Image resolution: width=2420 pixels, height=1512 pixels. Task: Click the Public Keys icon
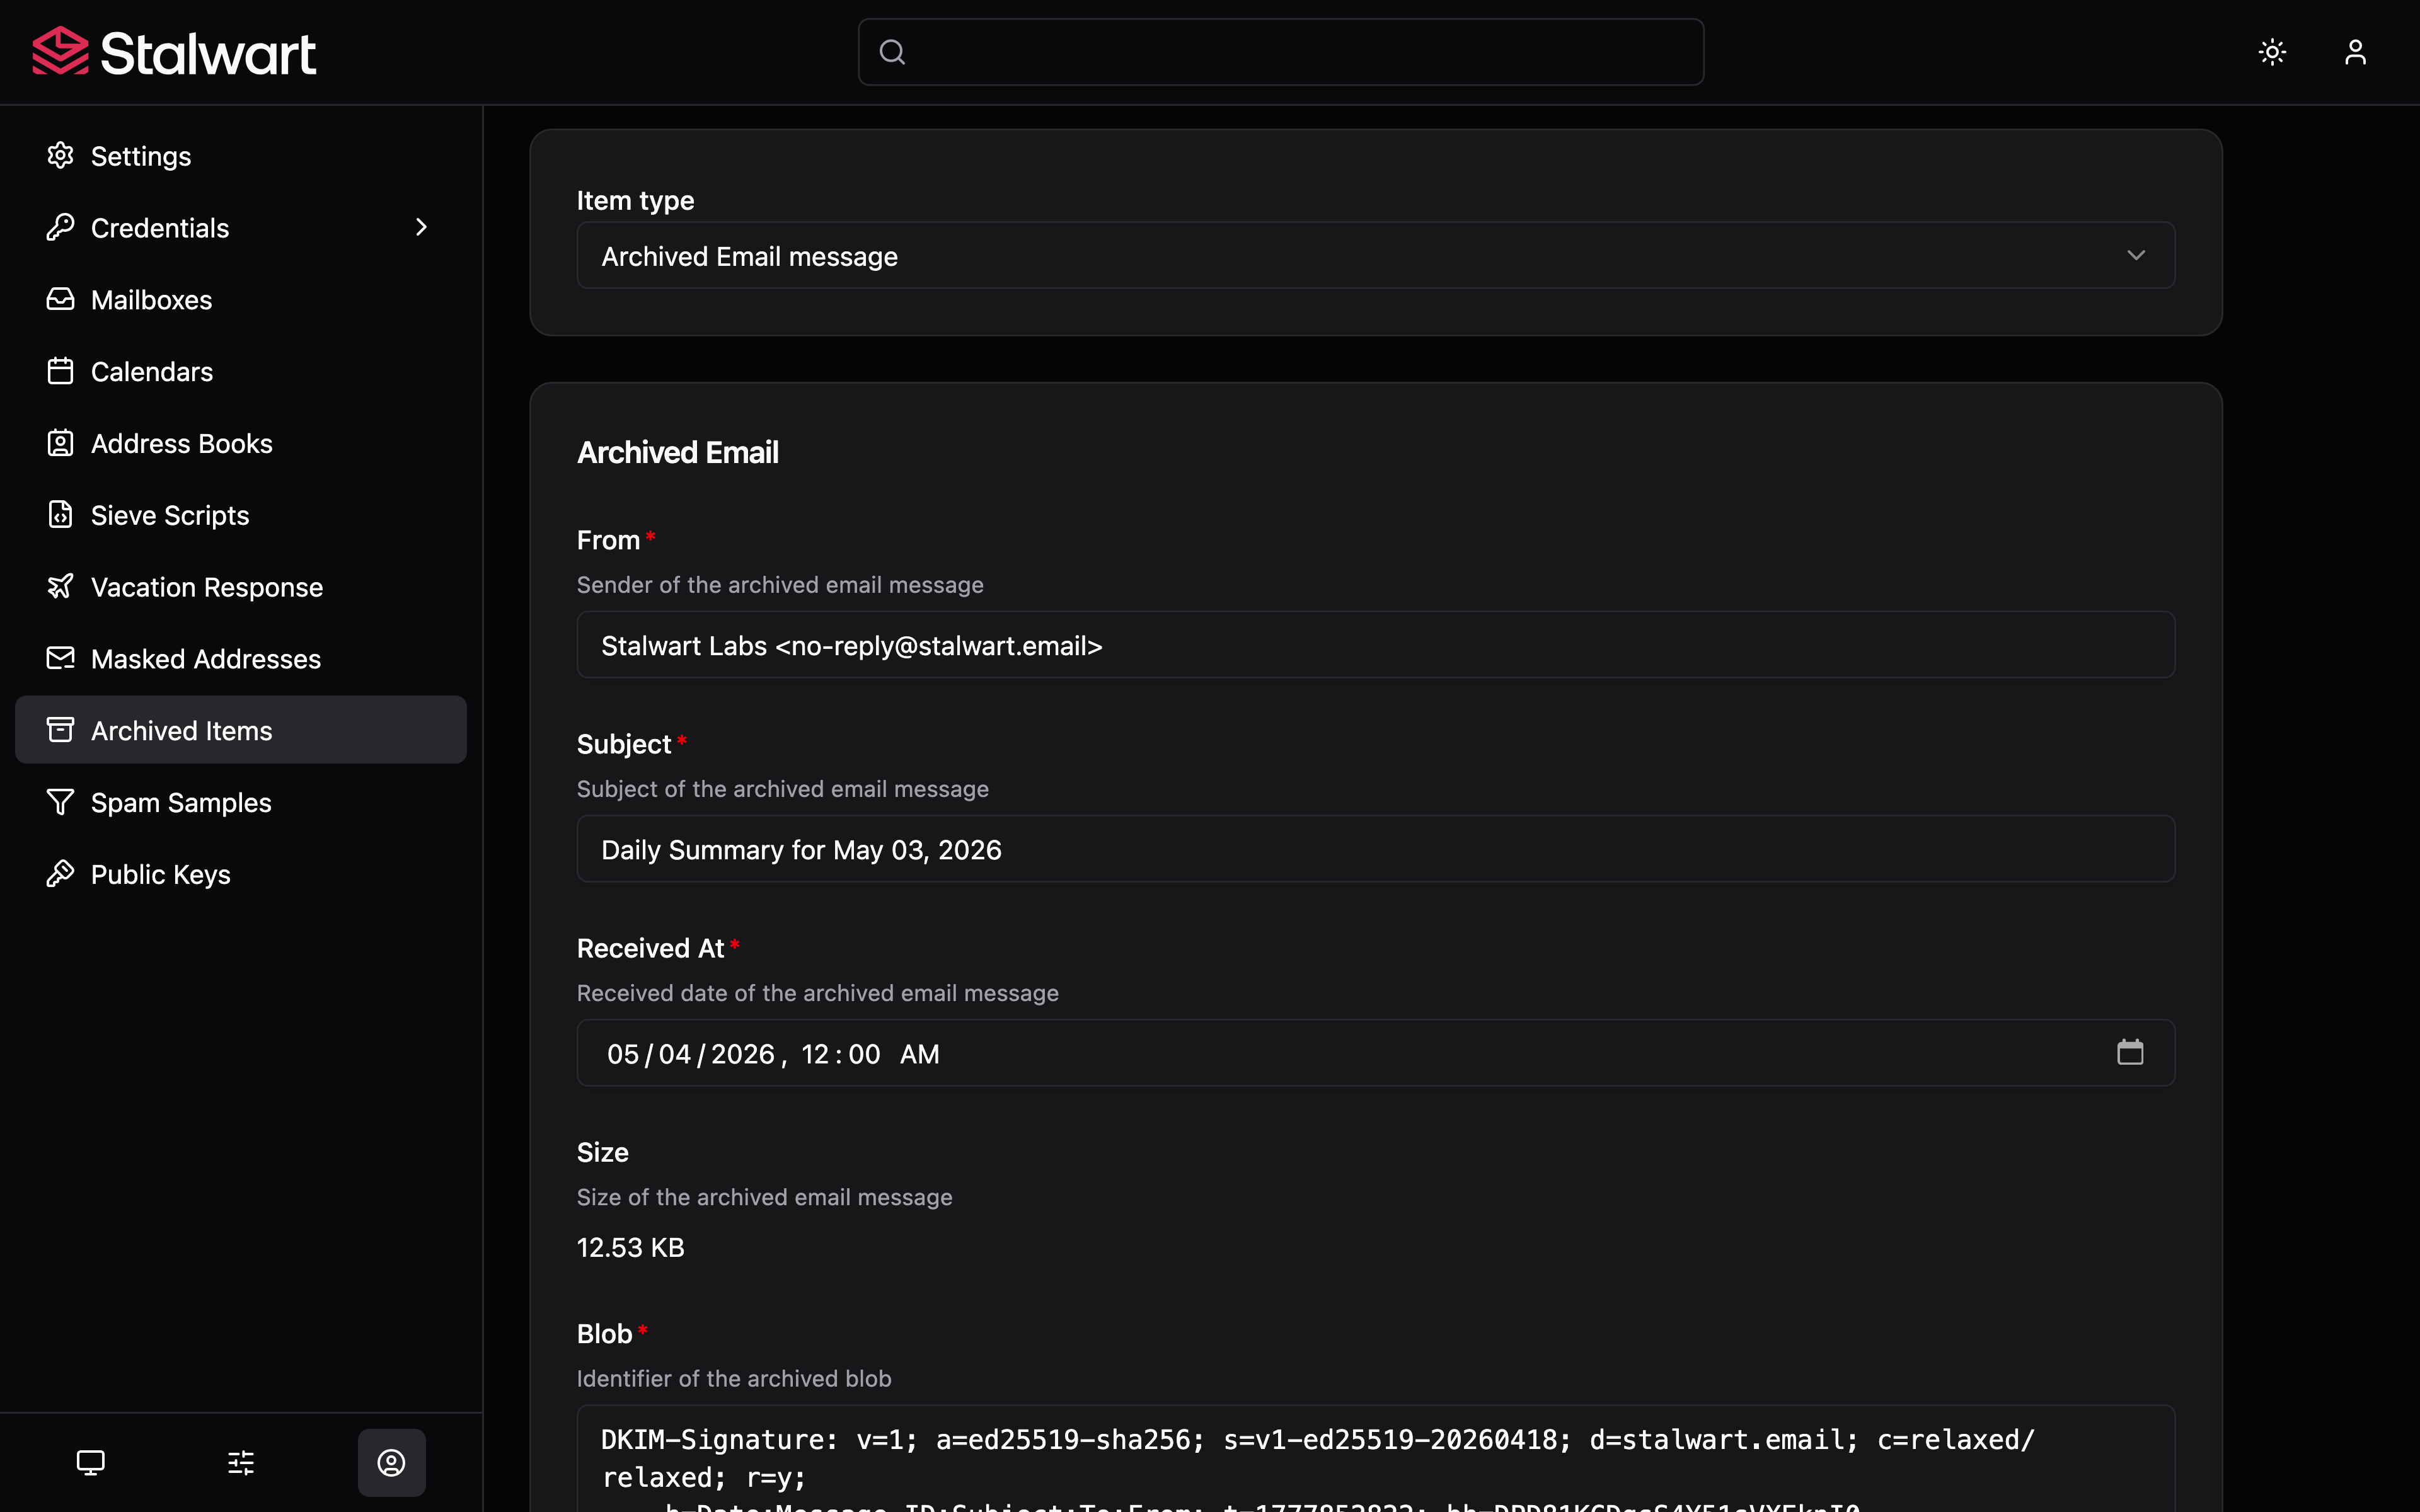tap(60, 874)
